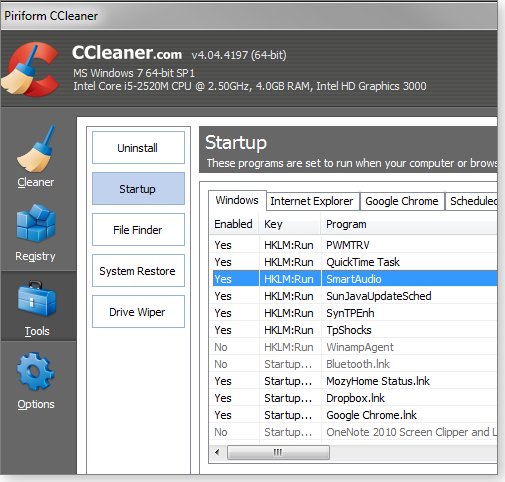Switch to the Internet Explorer tab
The height and width of the screenshot is (482, 505).
pyautogui.click(x=312, y=201)
